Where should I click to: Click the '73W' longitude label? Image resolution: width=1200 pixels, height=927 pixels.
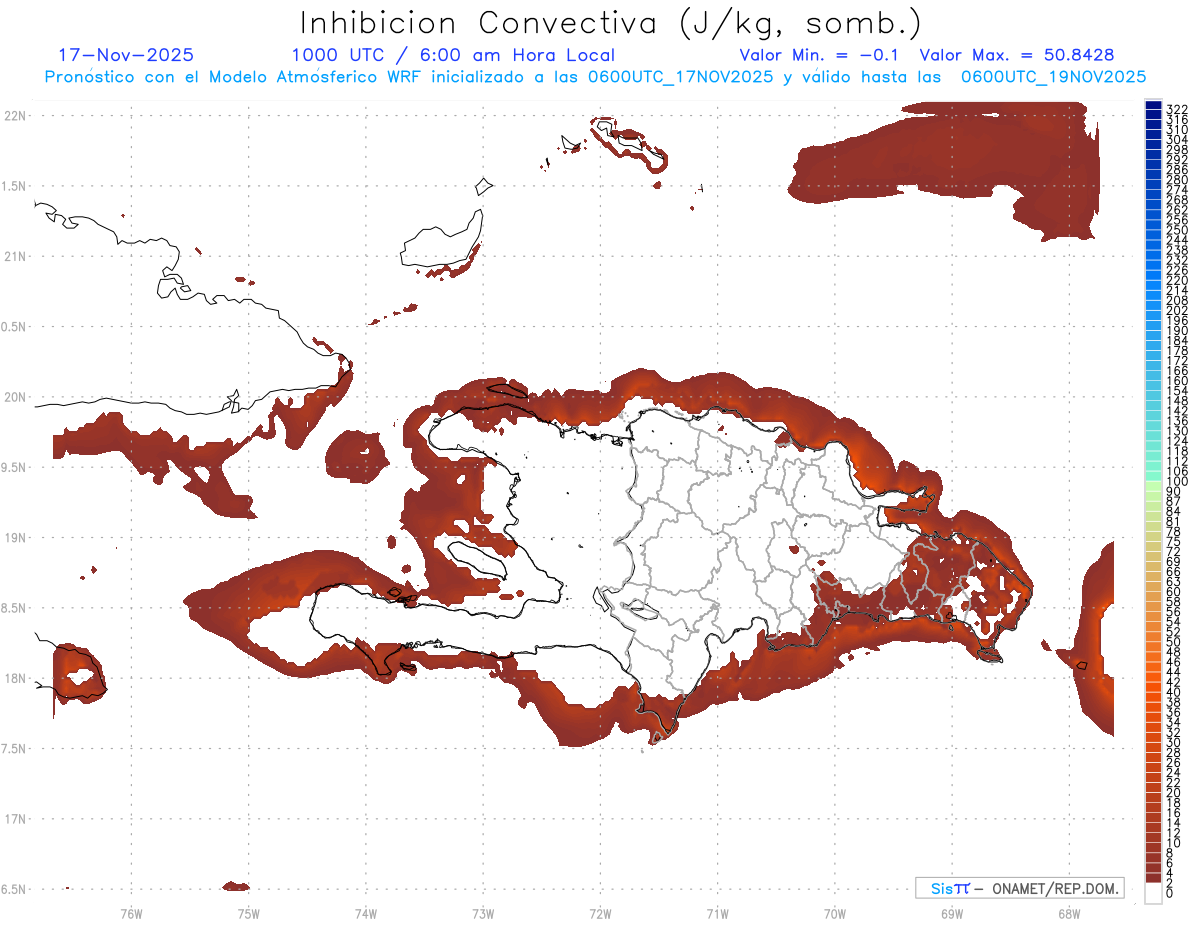[x=483, y=914]
